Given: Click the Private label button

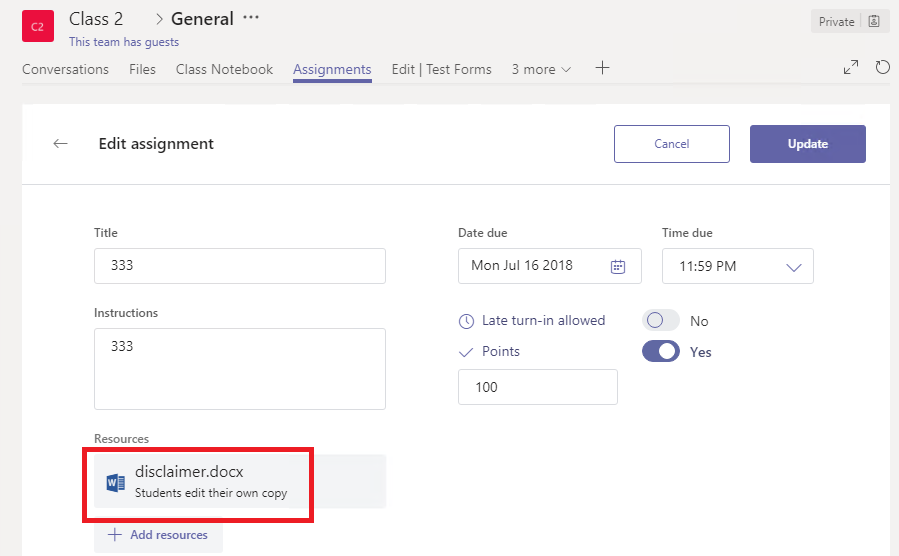Looking at the screenshot, I should tap(836, 21).
